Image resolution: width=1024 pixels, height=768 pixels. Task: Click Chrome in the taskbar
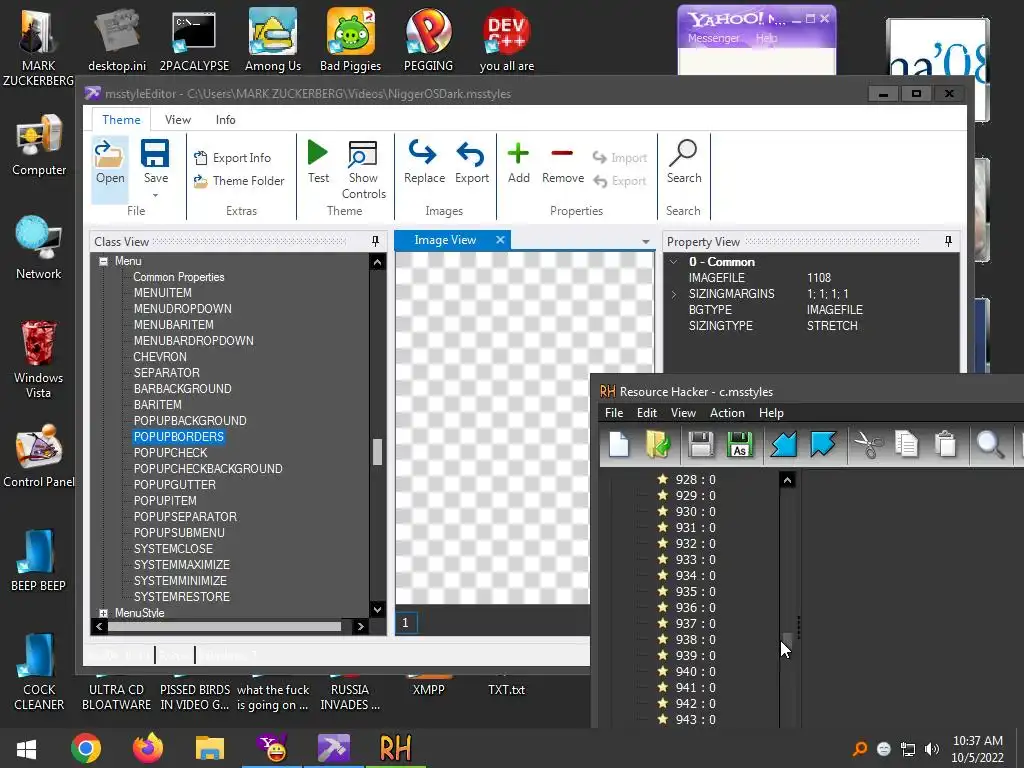pos(86,748)
